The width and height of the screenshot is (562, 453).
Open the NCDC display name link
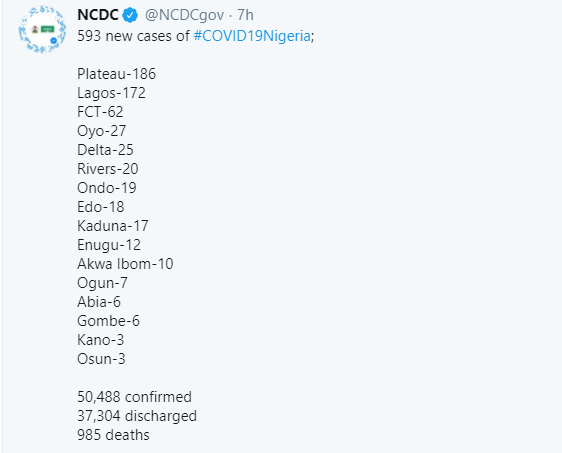tap(97, 15)
